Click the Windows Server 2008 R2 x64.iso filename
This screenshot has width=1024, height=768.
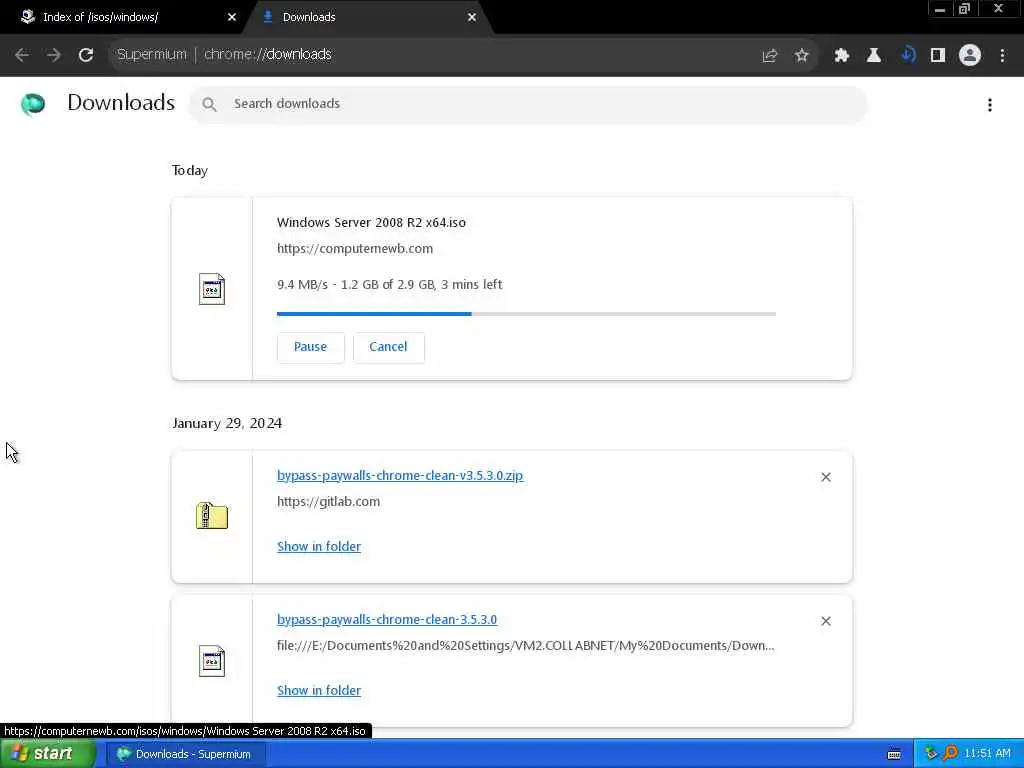pos(372,223)
